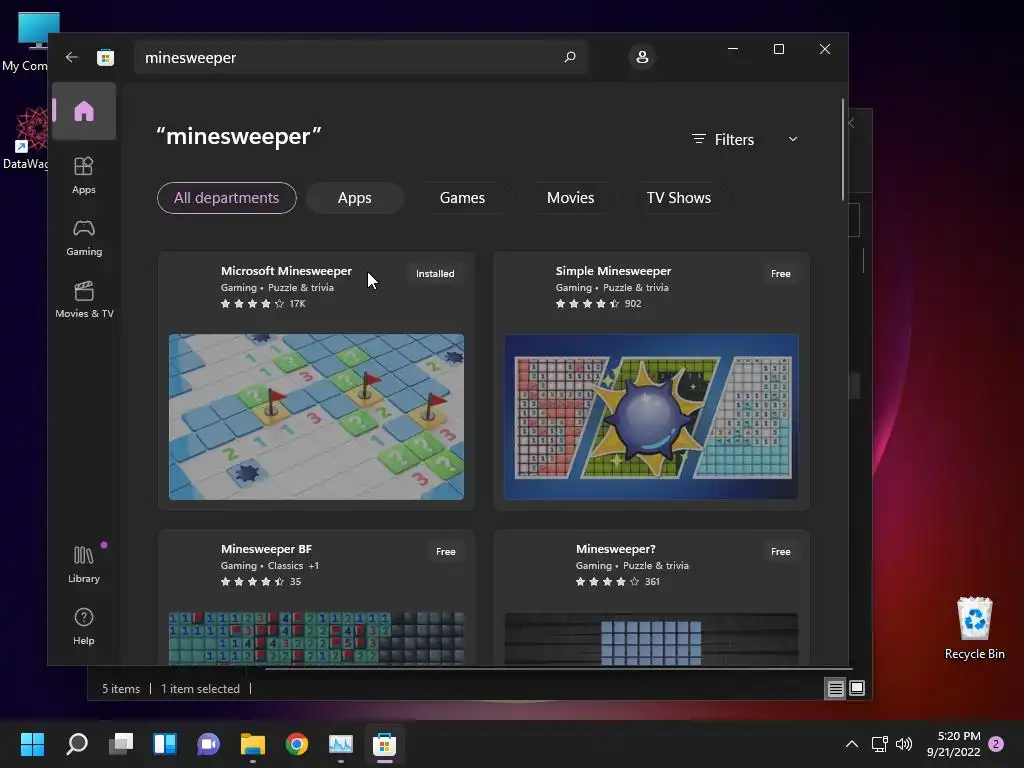Select the Recycle Bin desktop icon
Image resolution: width=1024 pixels, height=768 pixels.
click(x=974, y=628)
